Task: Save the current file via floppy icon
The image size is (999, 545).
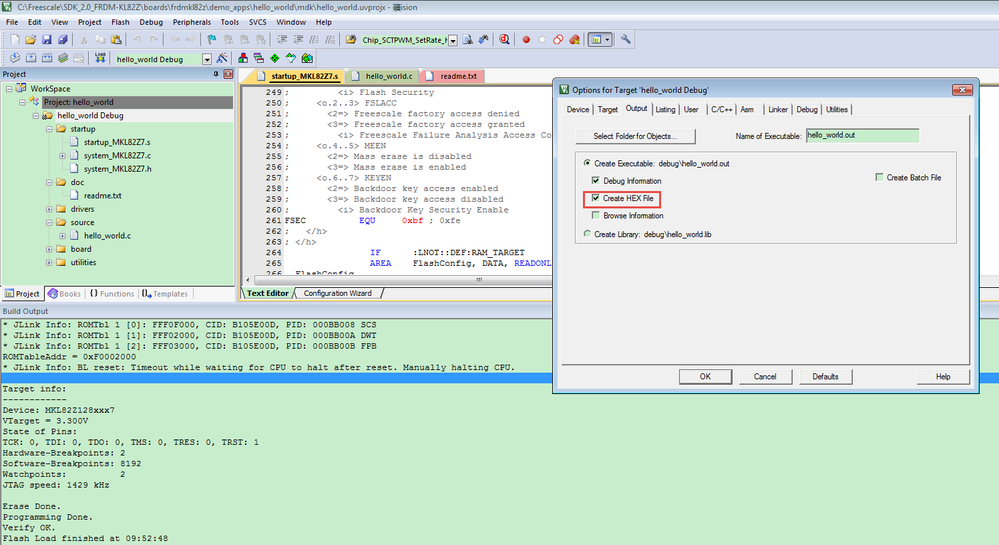Action: (x=47, y=40)
